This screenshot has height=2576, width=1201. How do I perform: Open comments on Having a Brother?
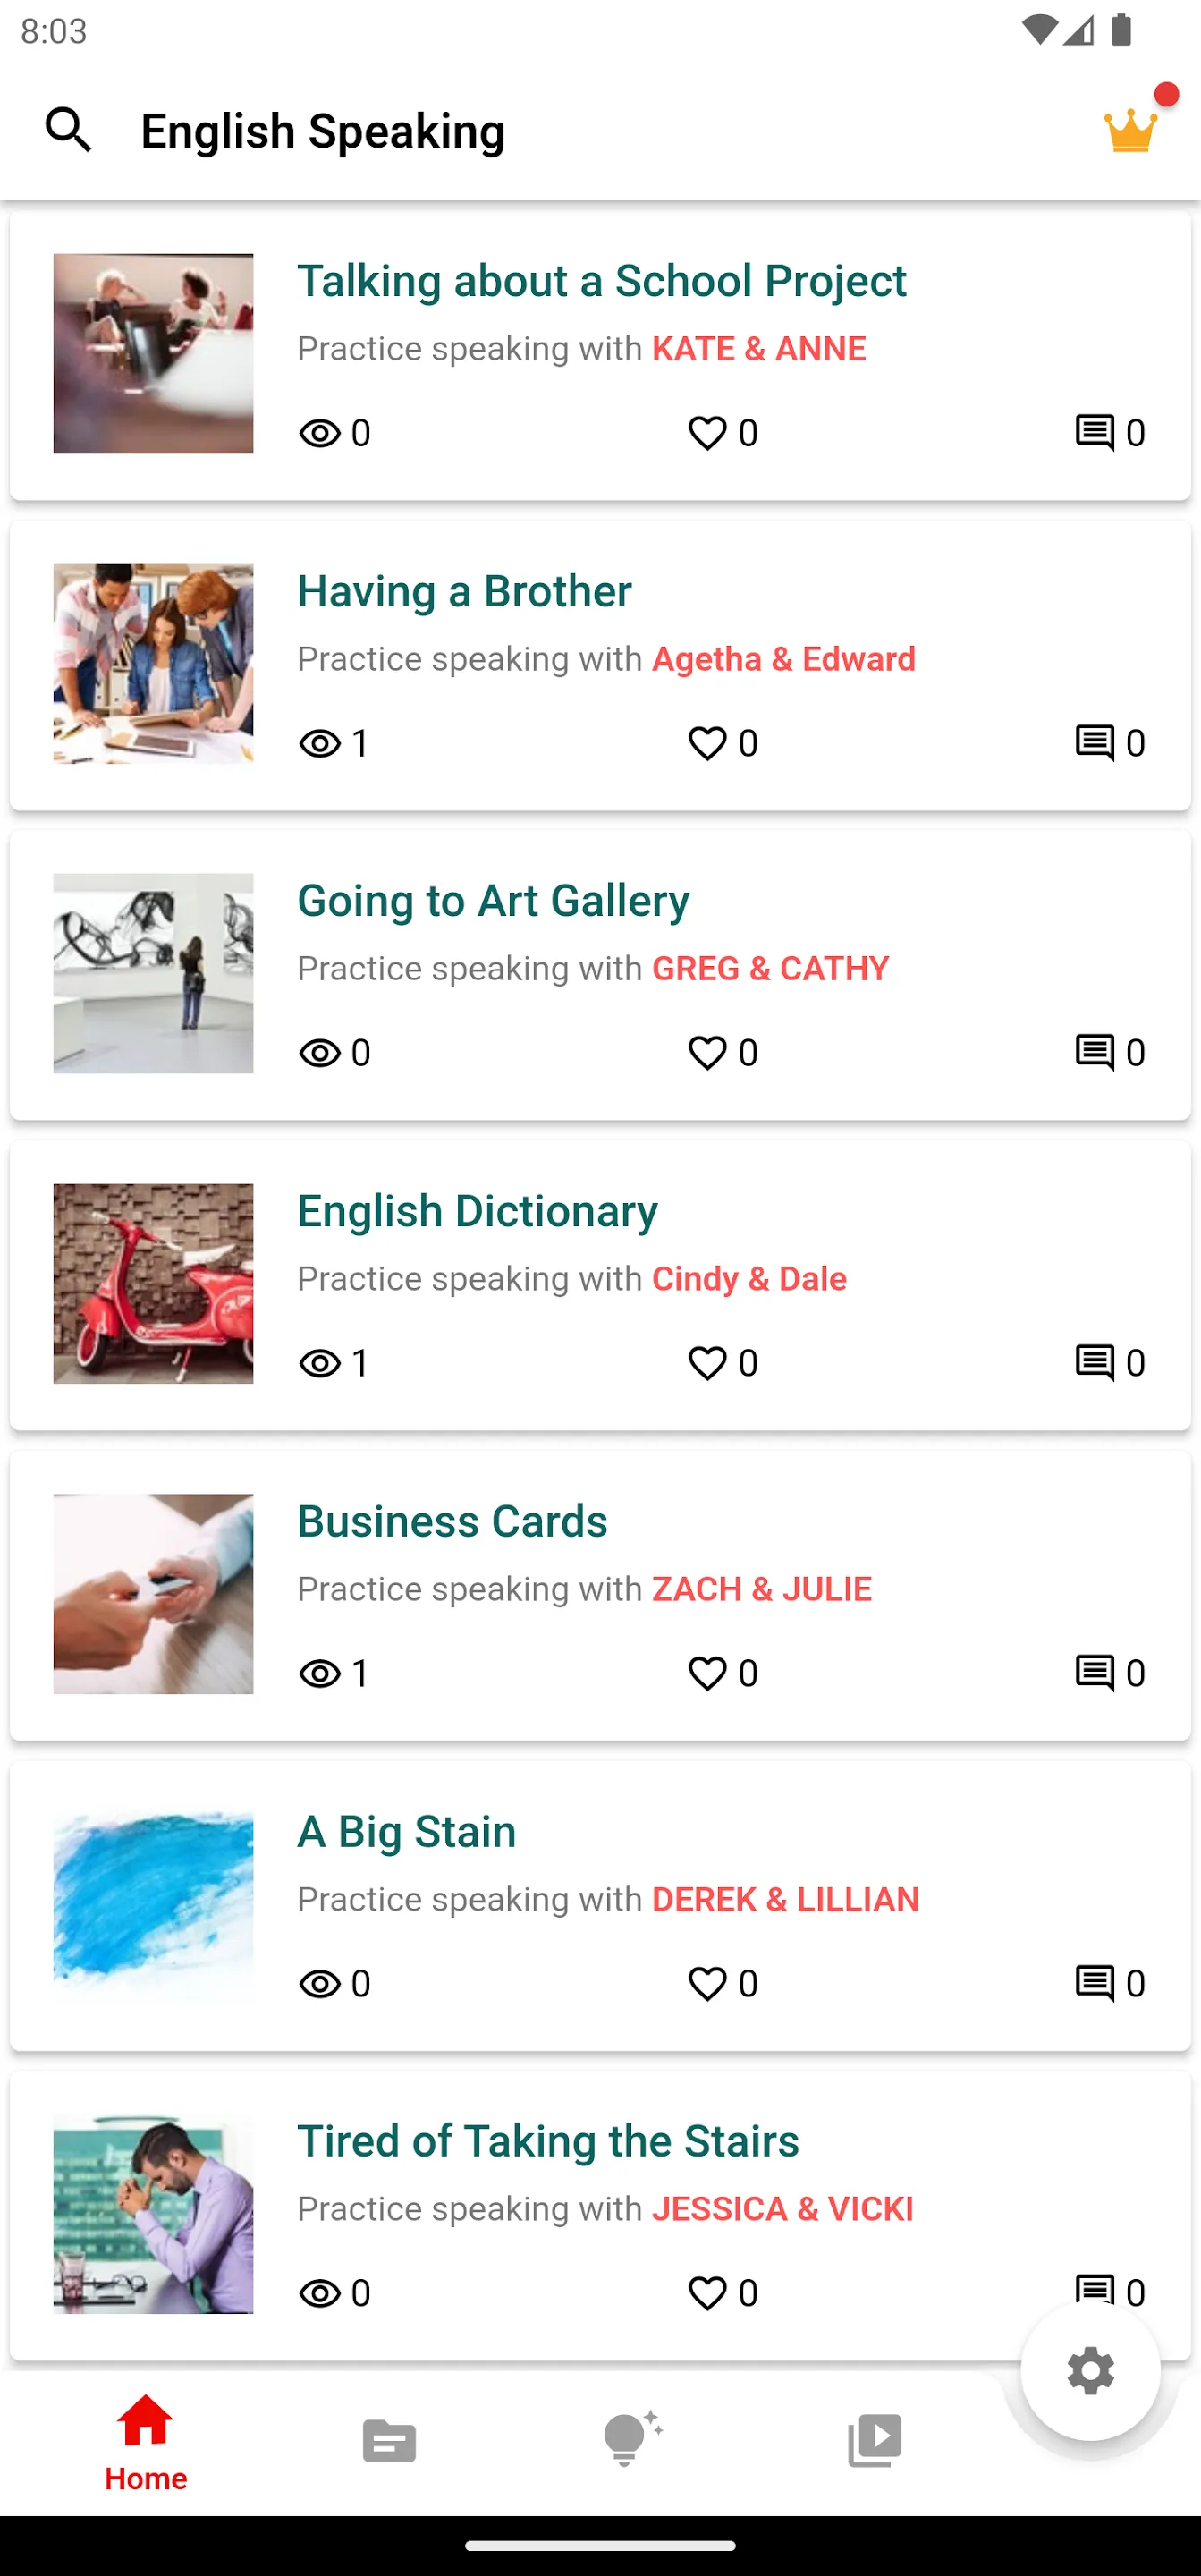pyautogui.click(x=1095, y=743)
